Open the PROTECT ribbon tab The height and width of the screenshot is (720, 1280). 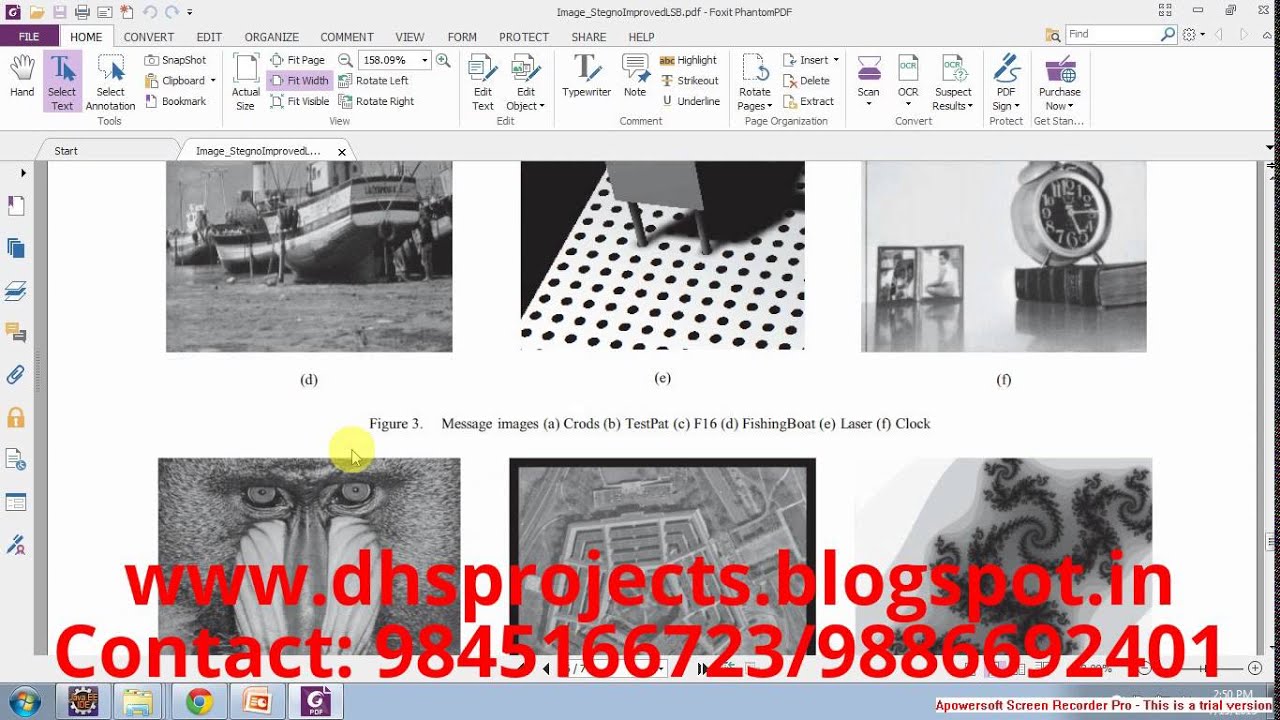[524, 37]
